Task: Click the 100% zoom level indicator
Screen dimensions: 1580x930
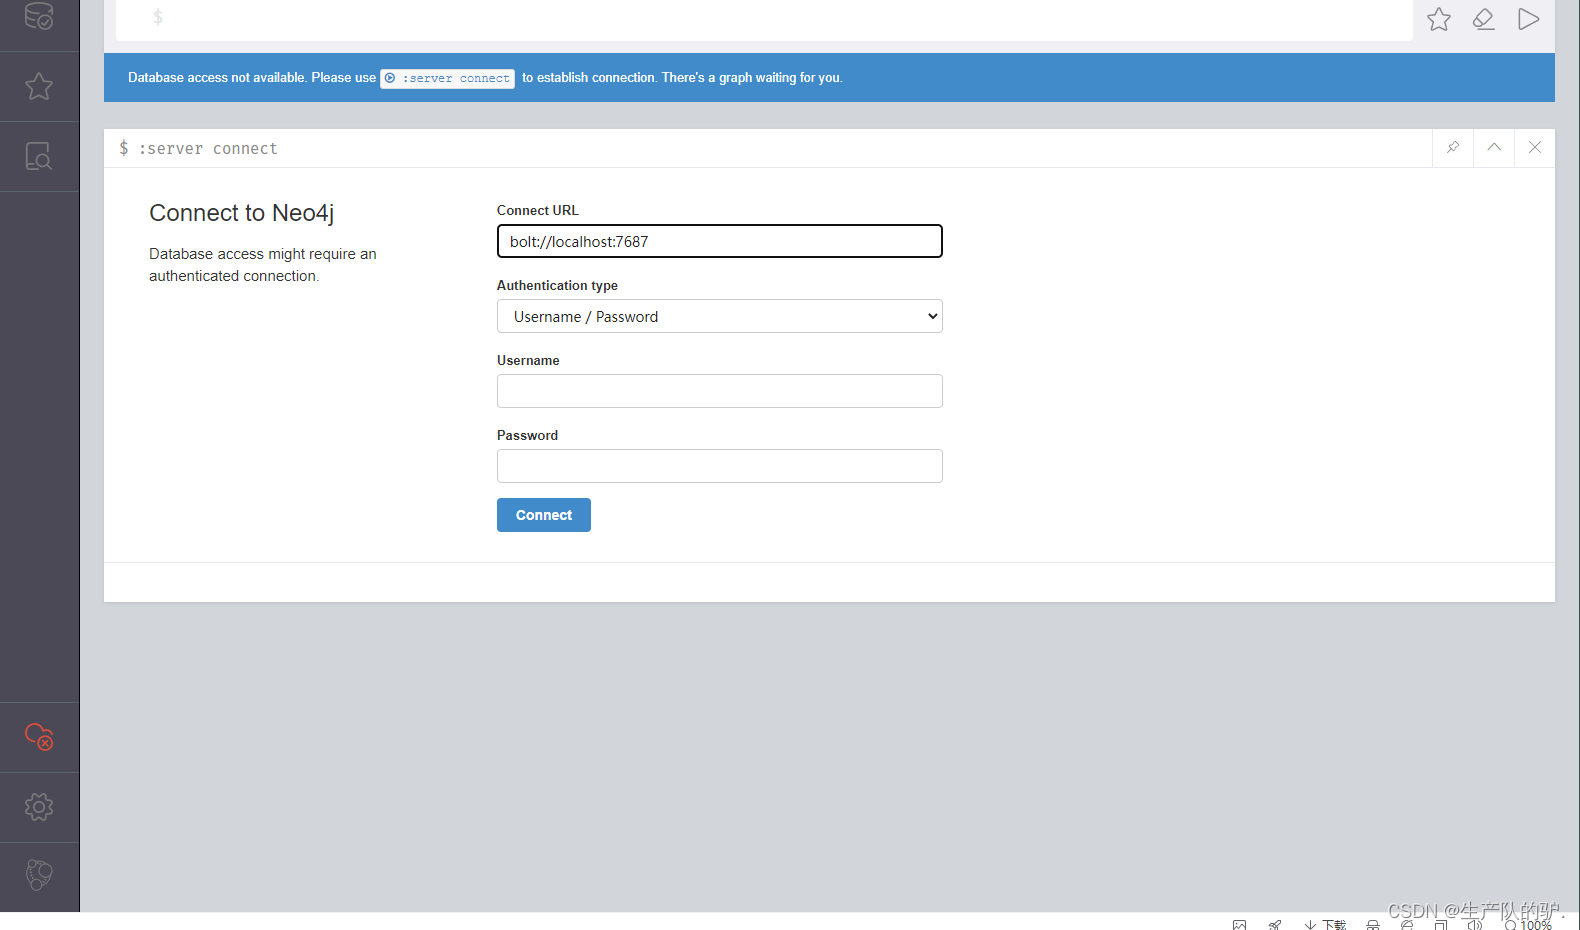Action: pos(1528,925)
